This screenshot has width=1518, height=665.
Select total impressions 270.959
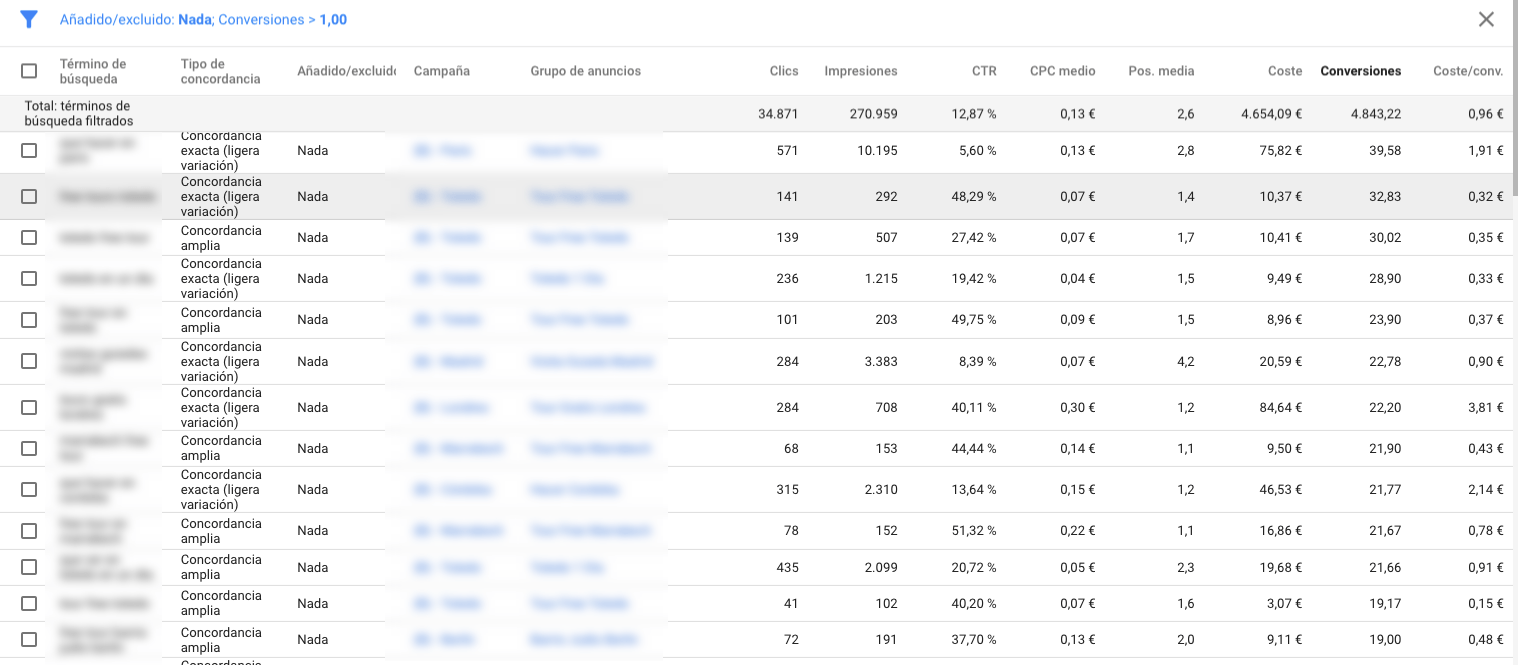[873, 114]
